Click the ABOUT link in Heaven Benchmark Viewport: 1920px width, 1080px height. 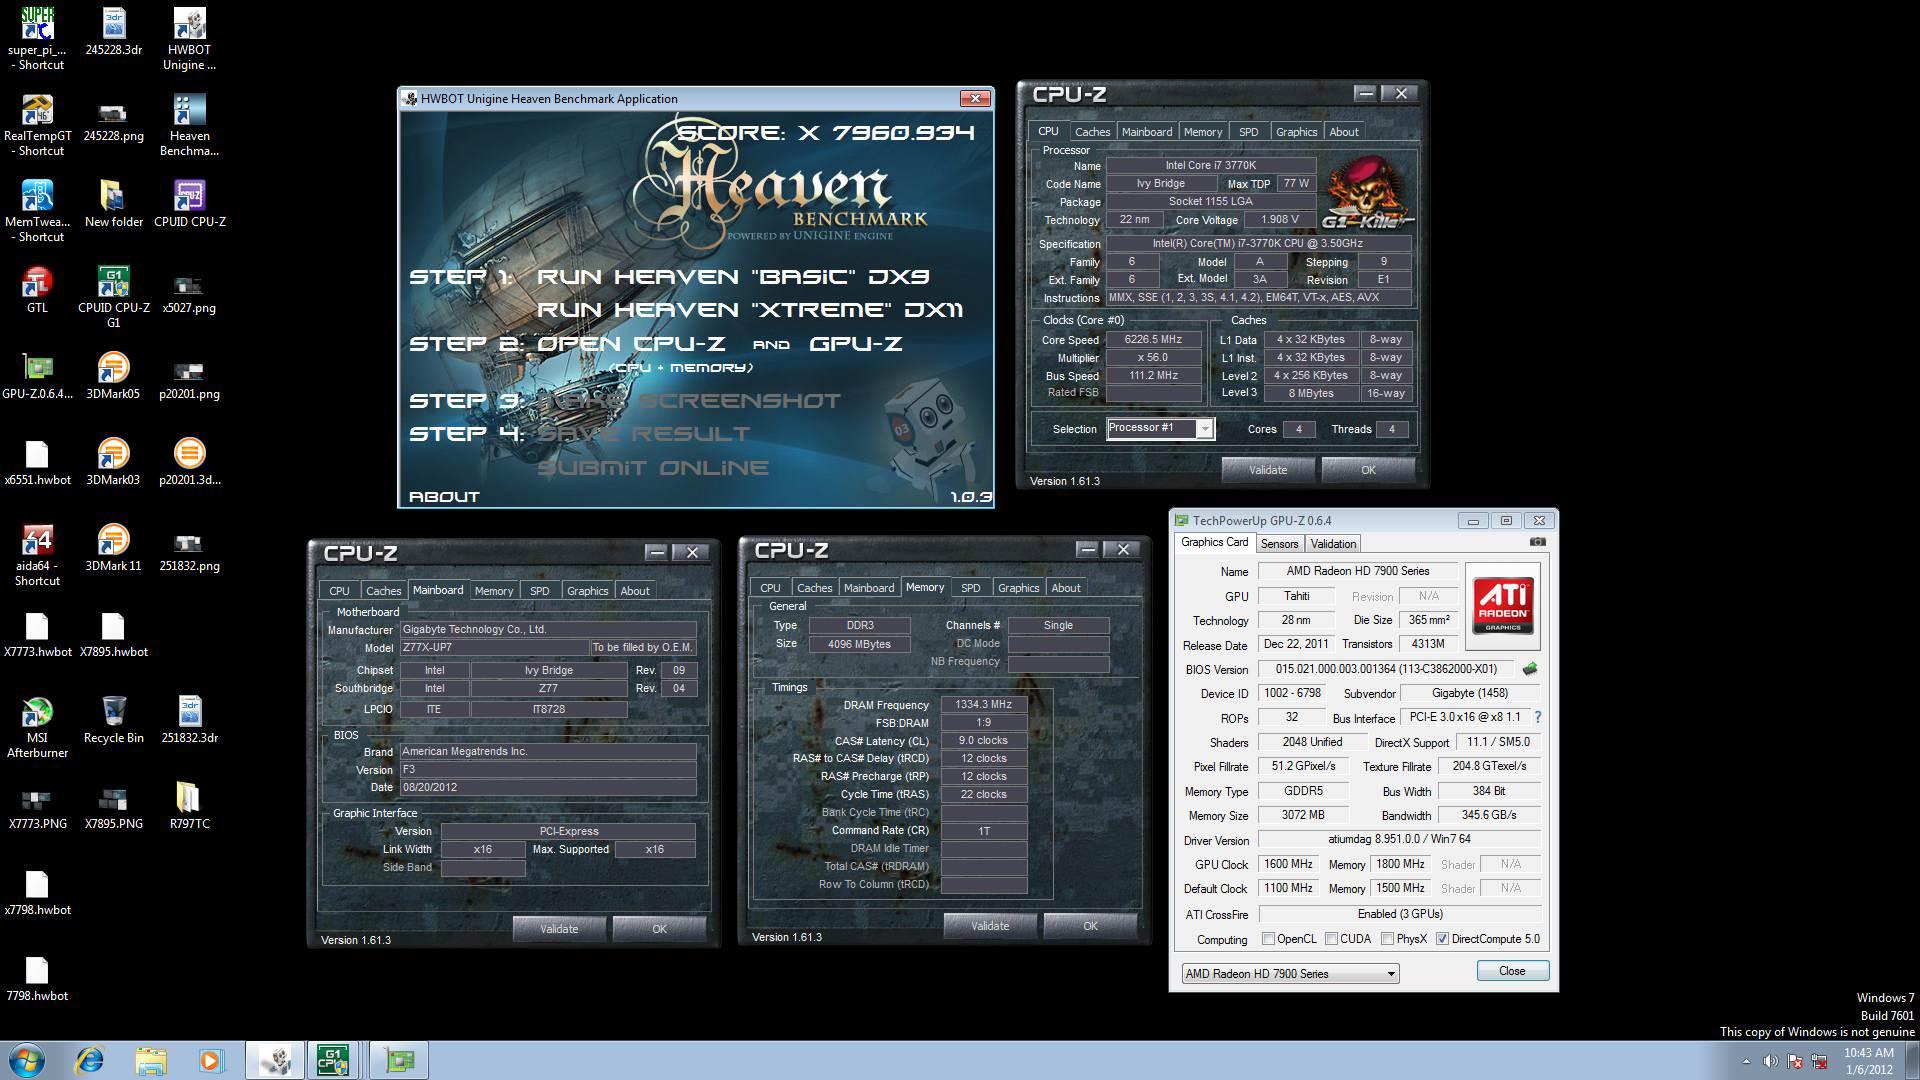444,496
